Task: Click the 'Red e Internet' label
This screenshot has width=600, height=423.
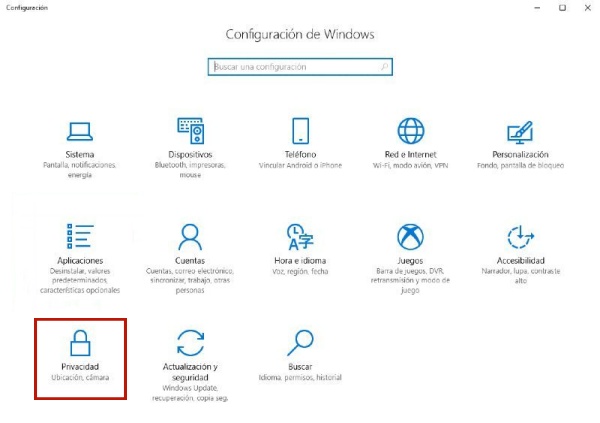Action: tap(411, 155)
